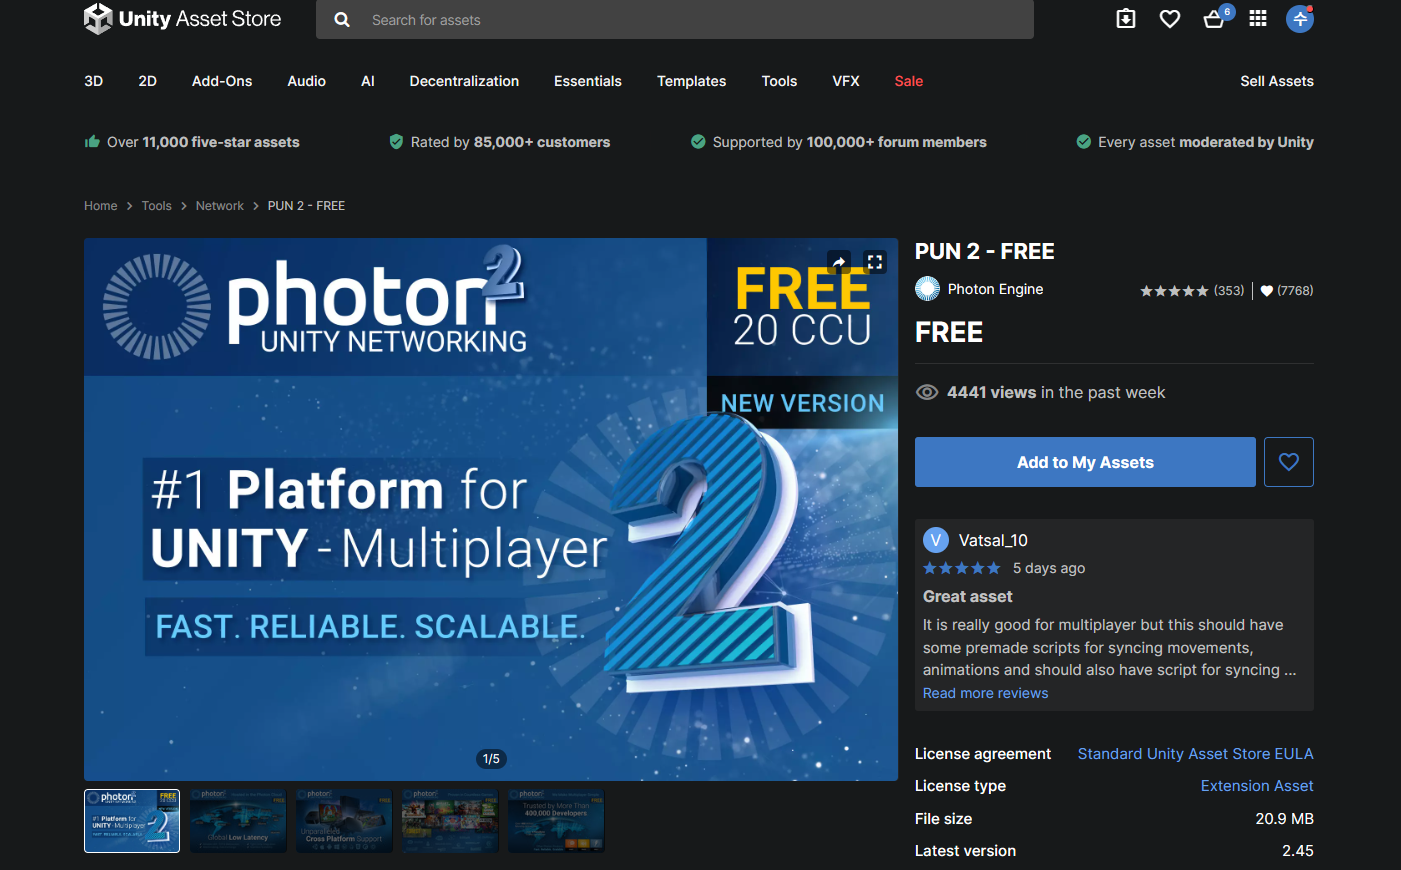Open the AI category menu
1401x870 pixels.
(368, 81)
